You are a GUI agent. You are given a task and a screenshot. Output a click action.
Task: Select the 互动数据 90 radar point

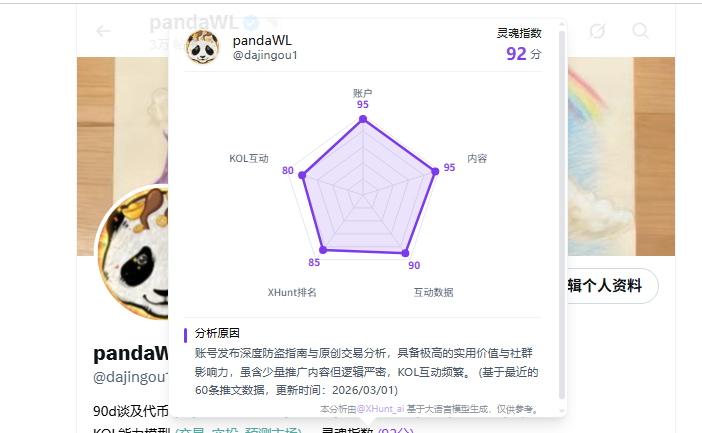405,253
